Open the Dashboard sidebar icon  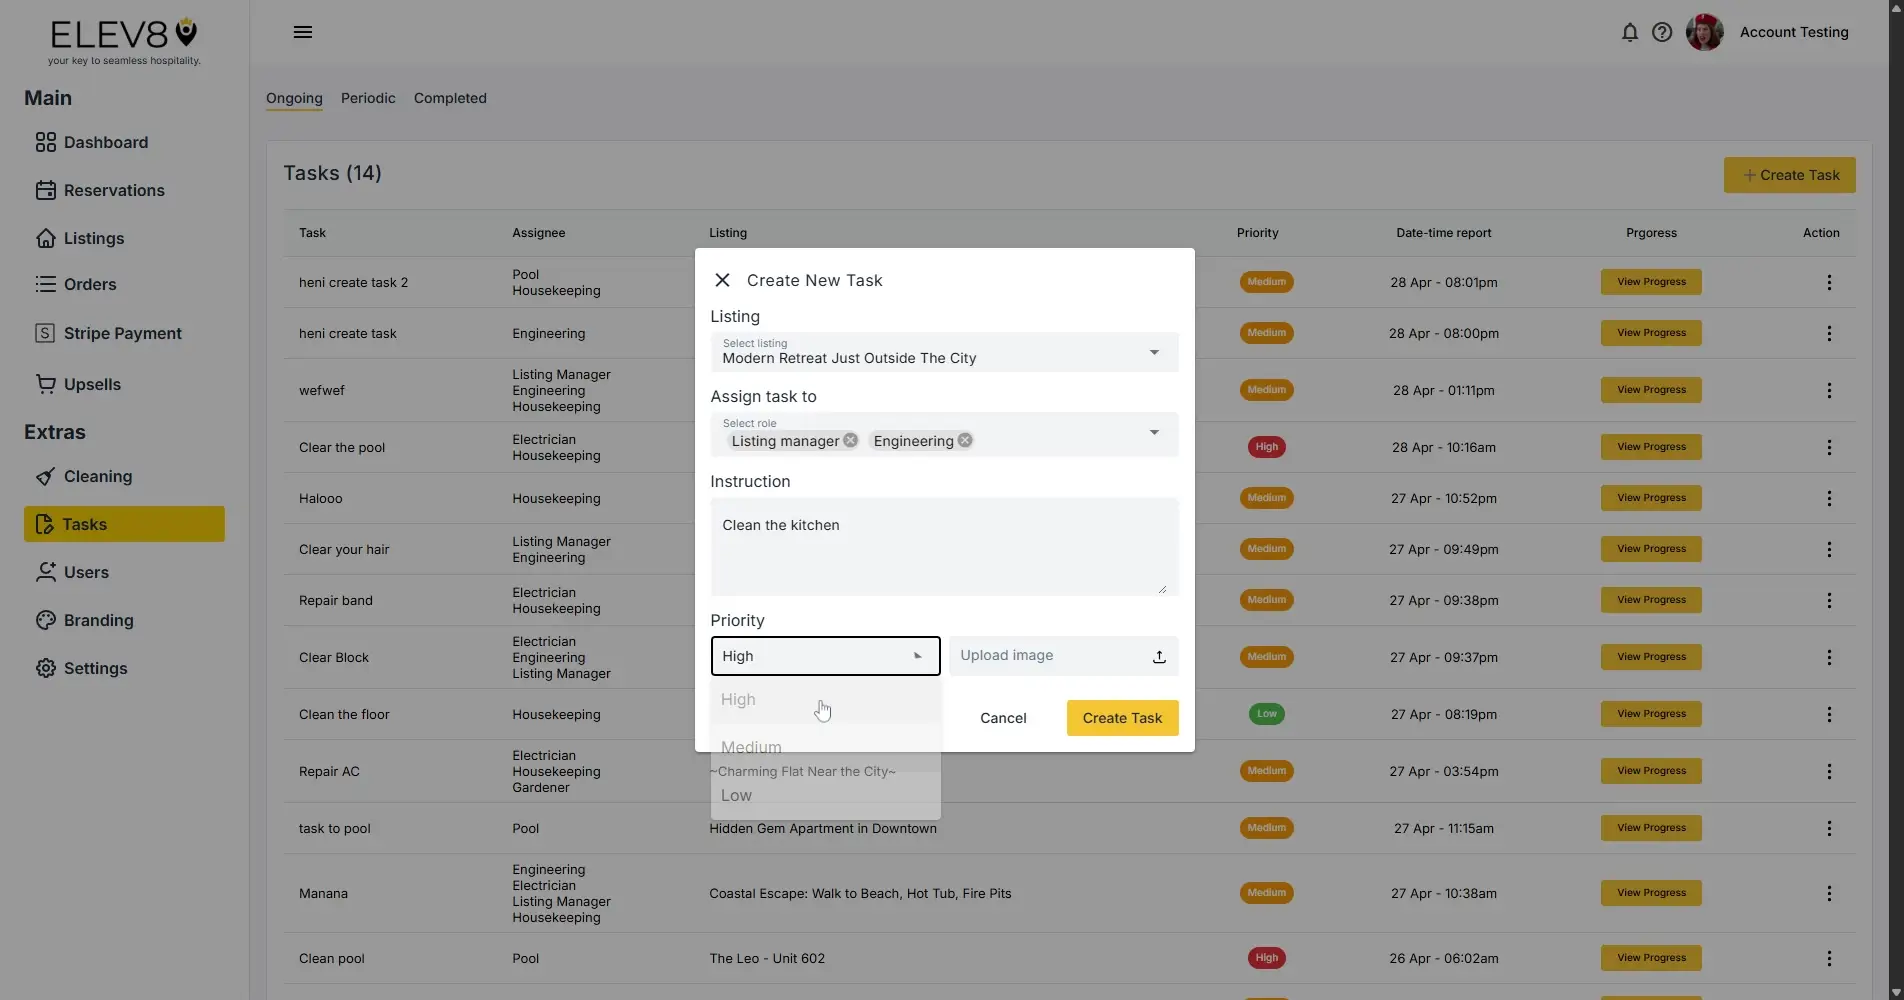tap(46, 142)
